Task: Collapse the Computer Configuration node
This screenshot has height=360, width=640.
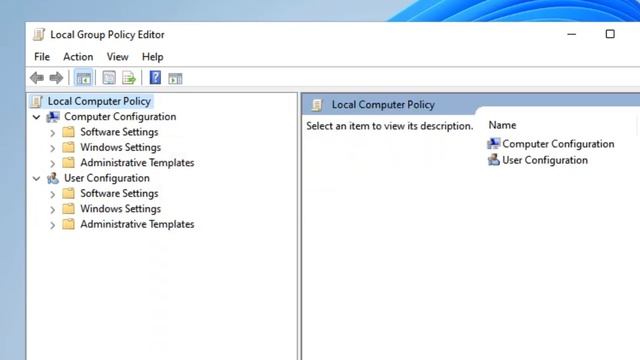Action: point(36,117)
